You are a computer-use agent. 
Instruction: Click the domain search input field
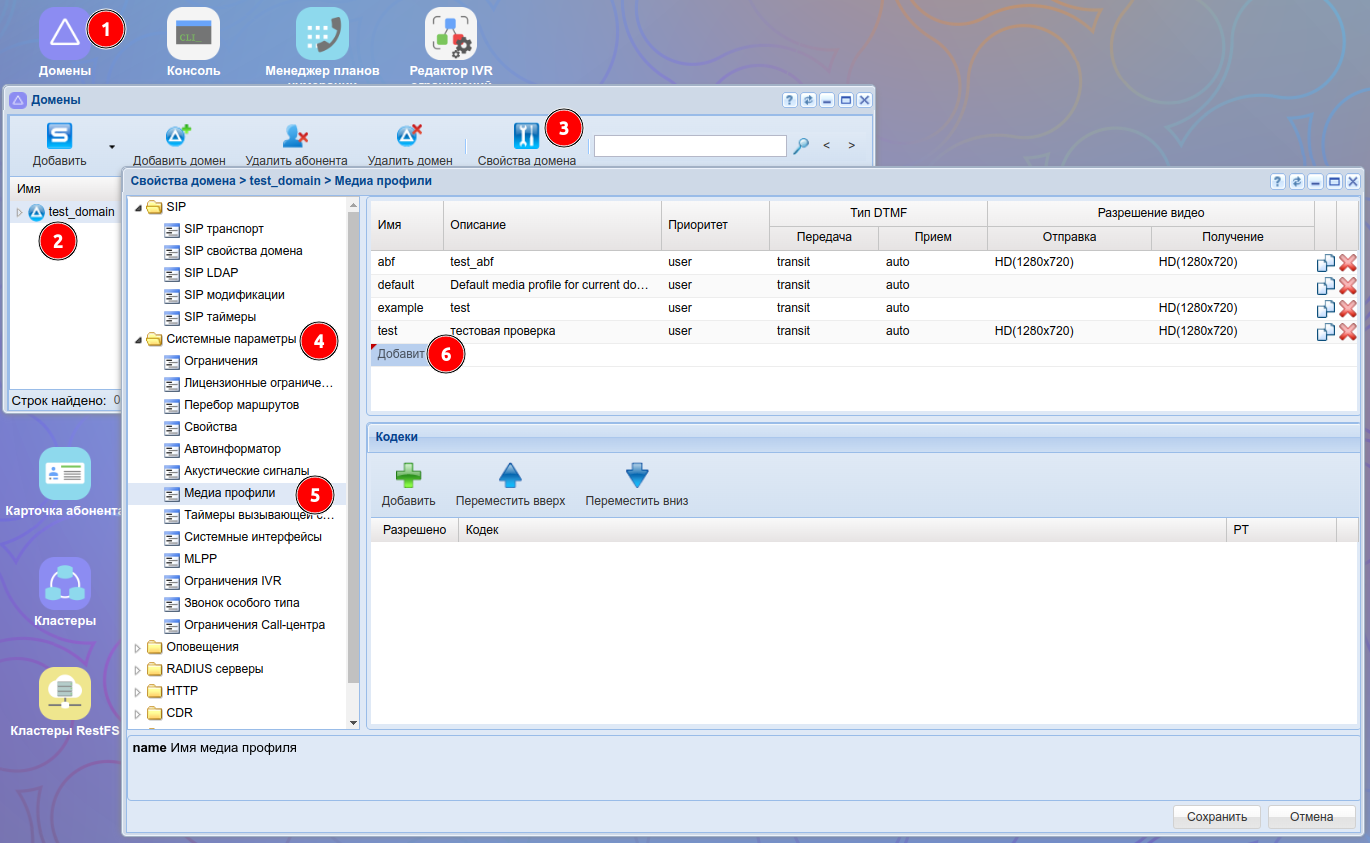pos(690,146)
